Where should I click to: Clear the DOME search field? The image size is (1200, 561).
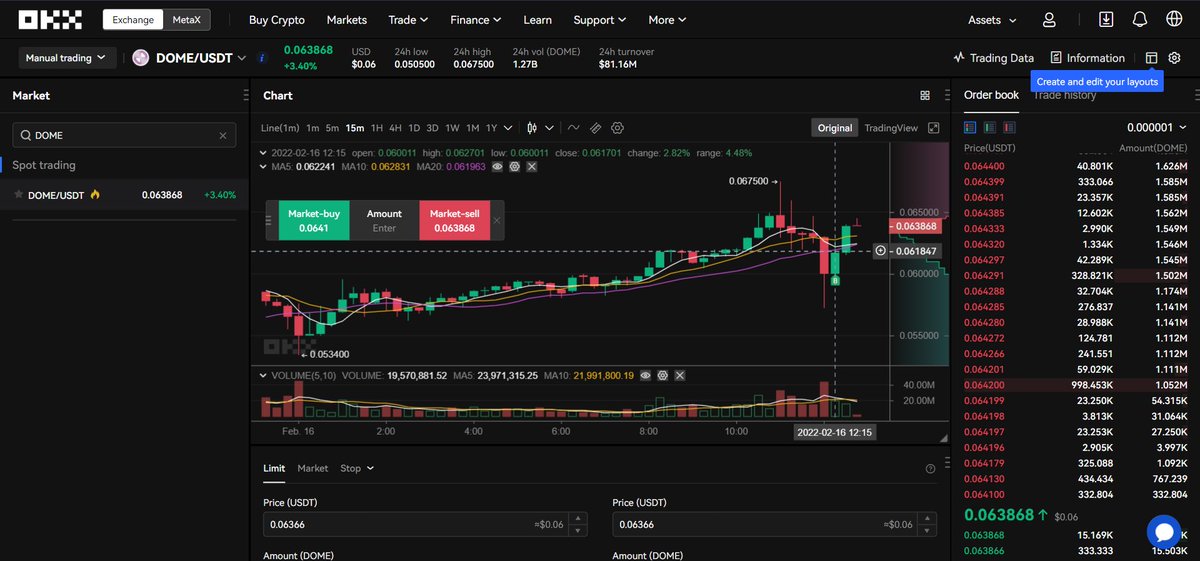tap(223, 135)
